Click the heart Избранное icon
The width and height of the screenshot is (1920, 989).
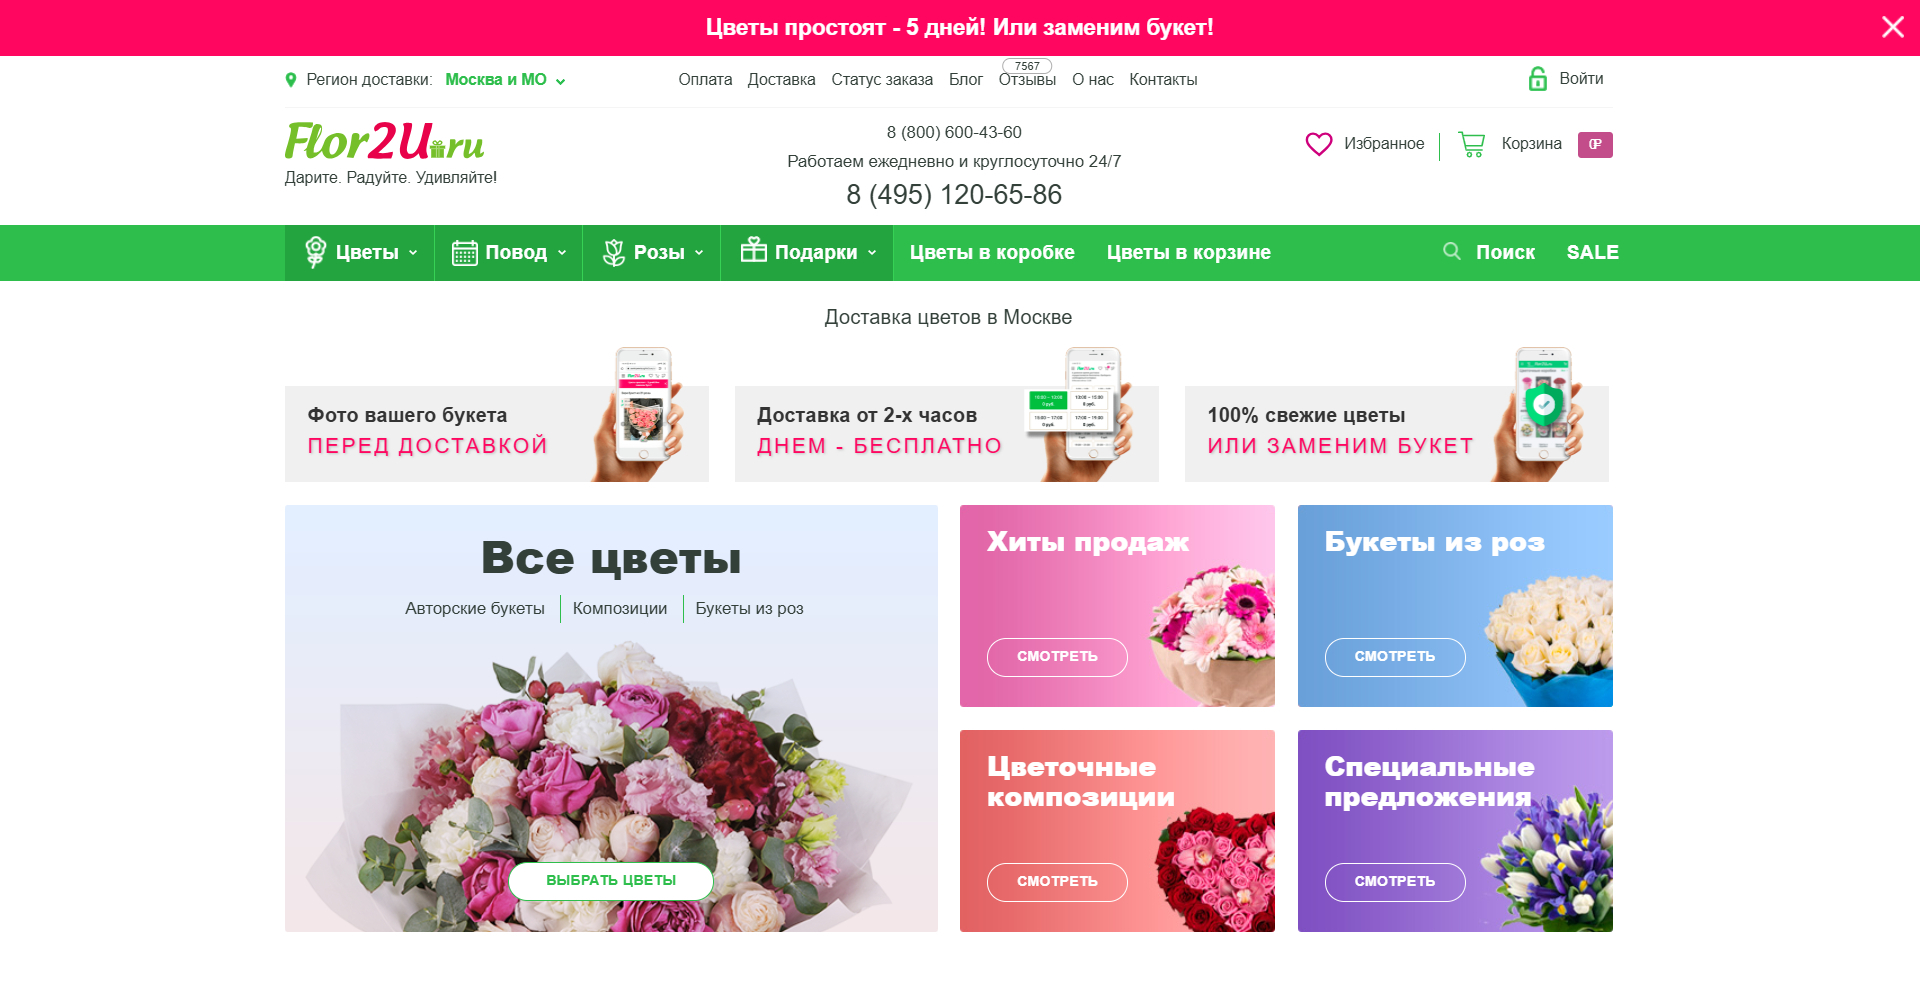(1318, 144)
